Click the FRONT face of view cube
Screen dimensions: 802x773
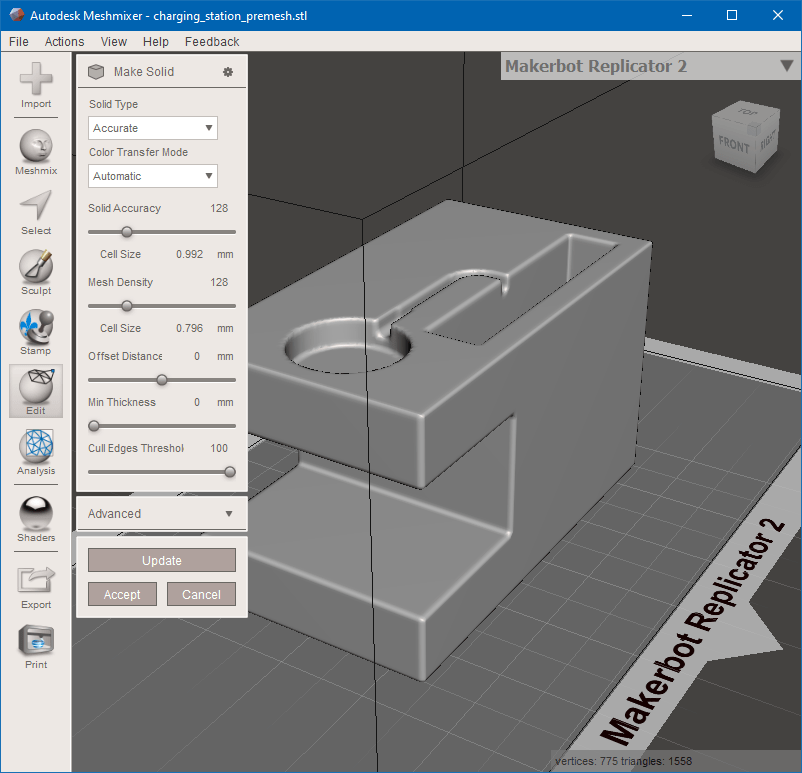pyautogui.click(x=733, y=144)
